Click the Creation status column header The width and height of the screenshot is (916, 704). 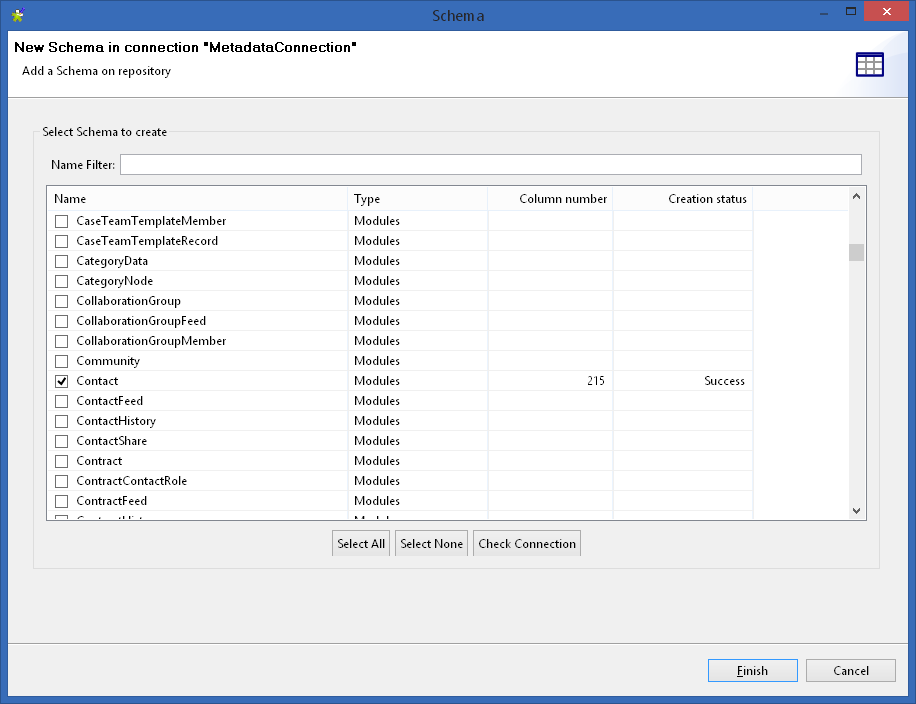[683, 199]
